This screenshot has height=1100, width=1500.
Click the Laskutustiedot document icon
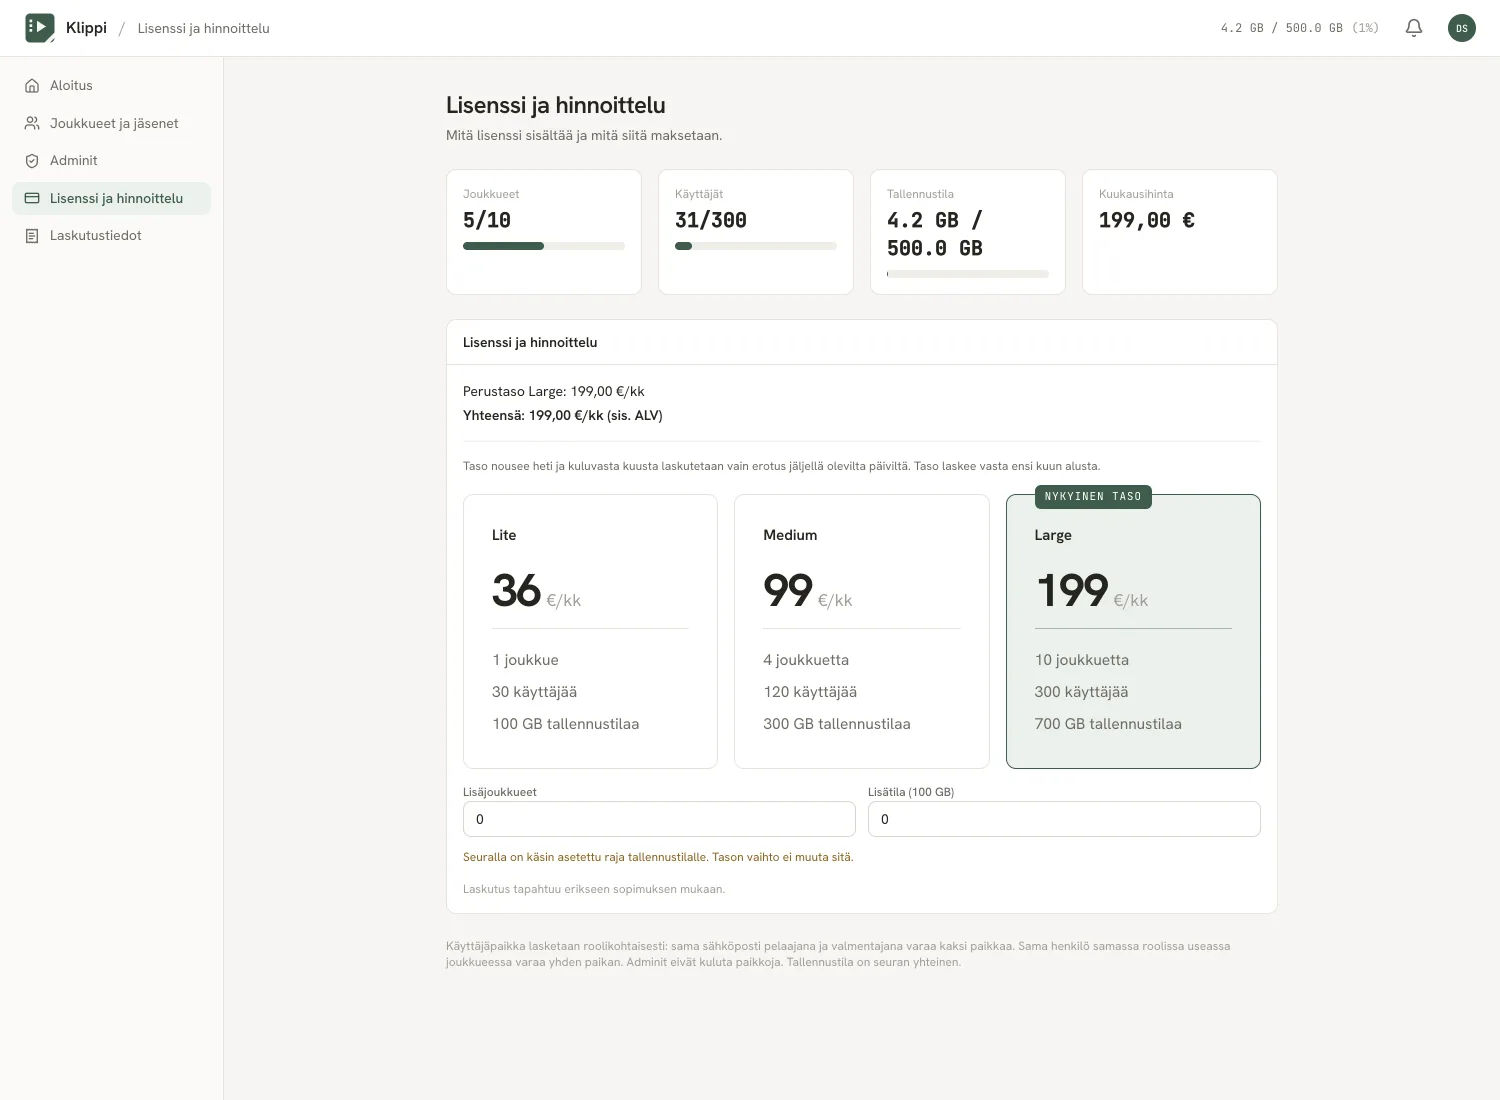point(32,236)
